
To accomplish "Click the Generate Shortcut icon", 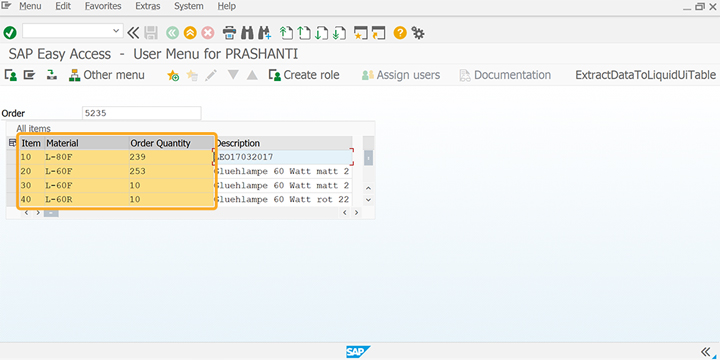I will pyautogui.click(x=378, y=33).
